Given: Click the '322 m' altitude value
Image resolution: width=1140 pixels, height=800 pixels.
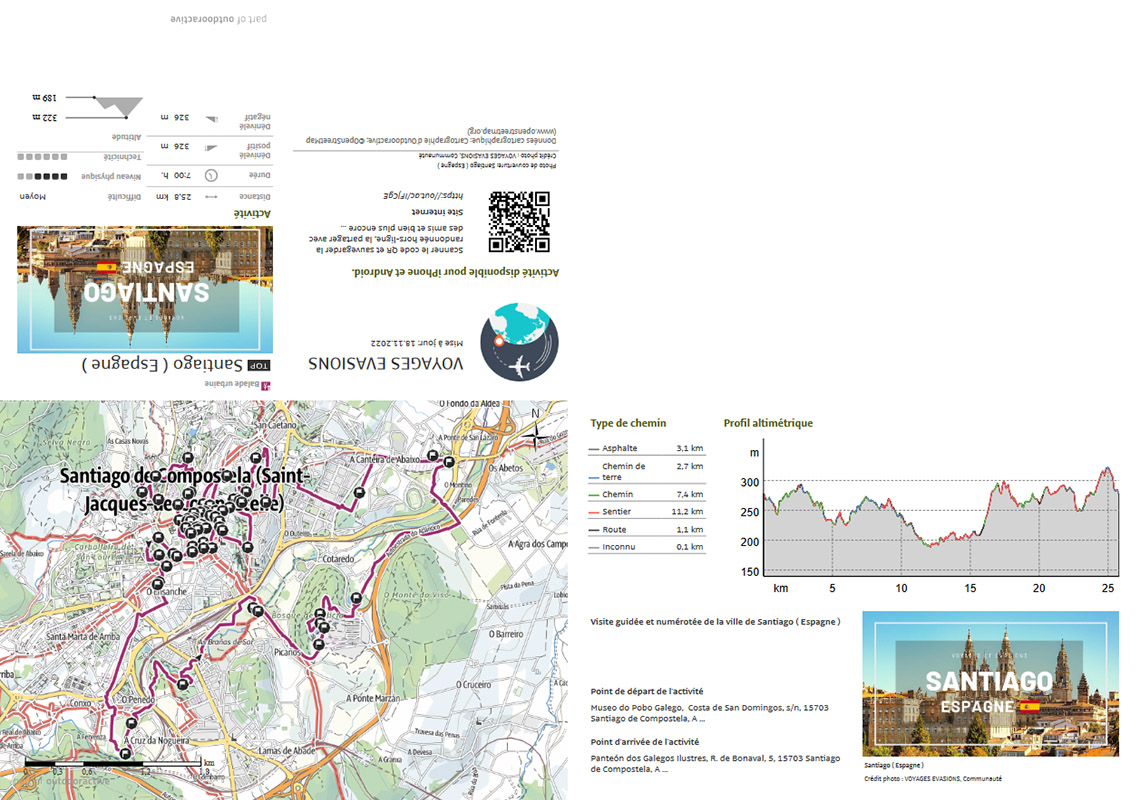Looking at the screenshot, I should point(44,117).
